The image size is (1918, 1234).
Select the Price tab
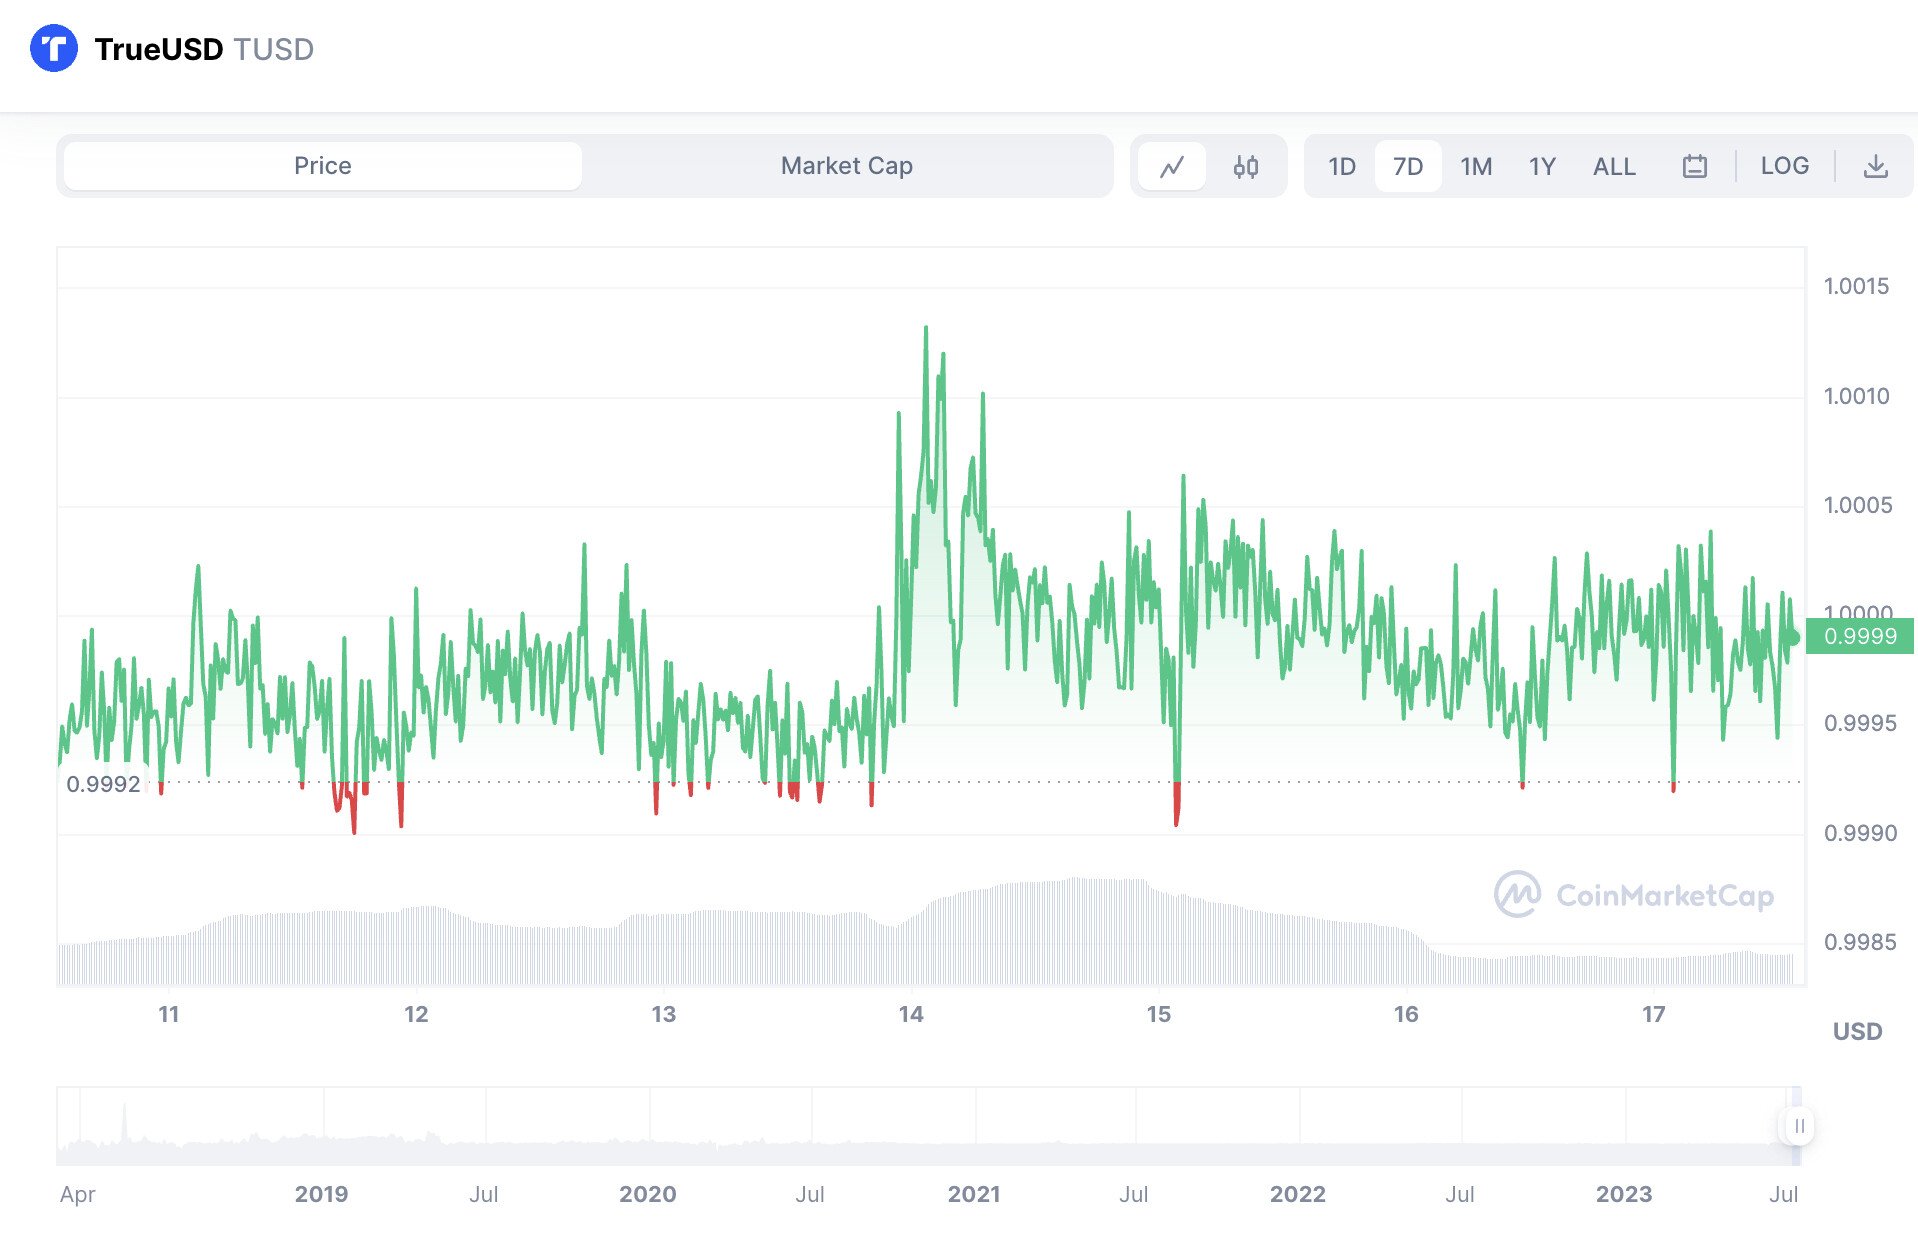pyautogui.click(x=322, y=166)
